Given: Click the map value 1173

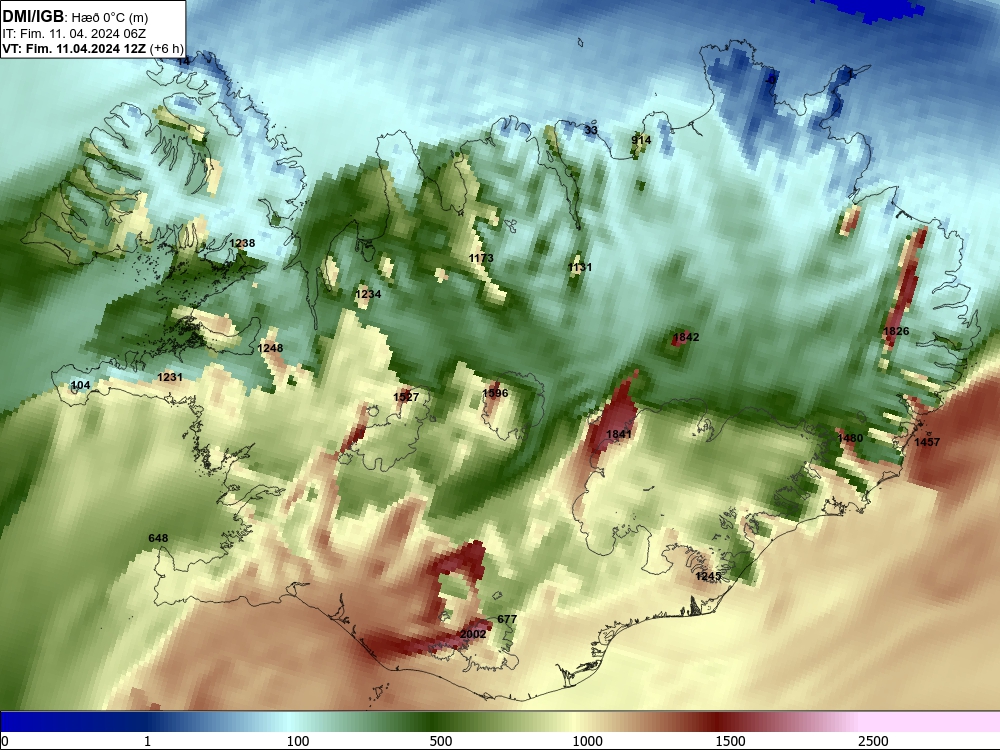Looking at the screenshot, I should point(481,258).
